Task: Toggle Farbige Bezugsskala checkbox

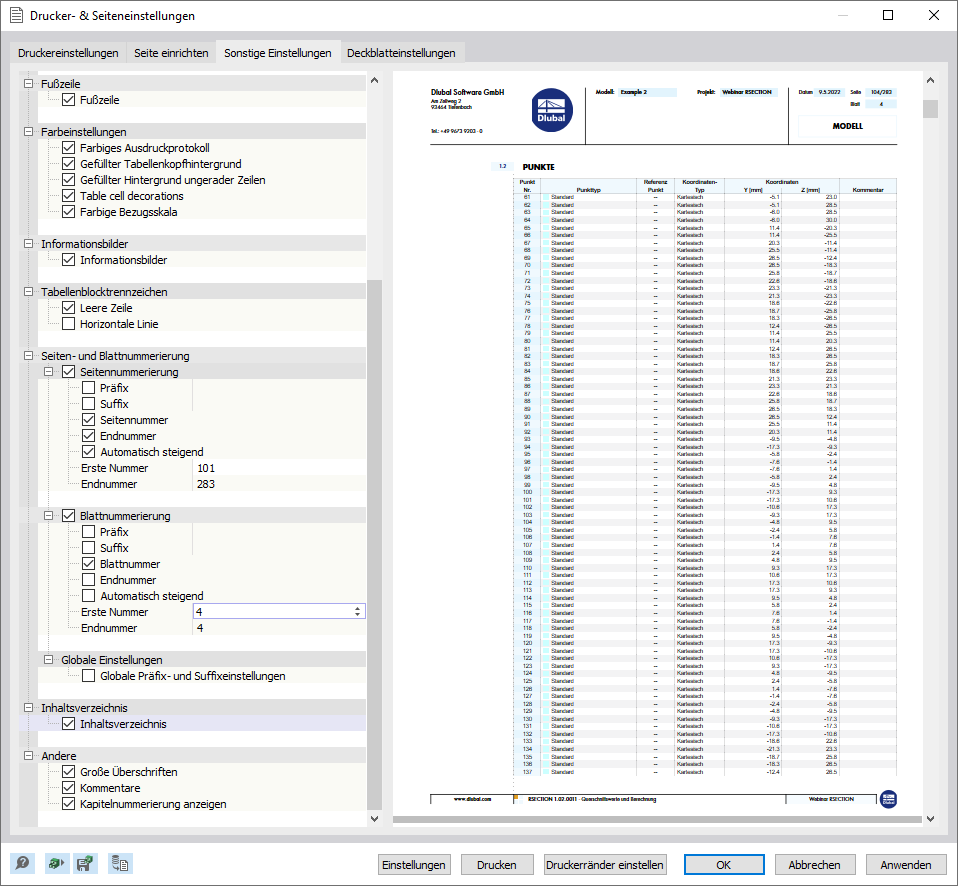Action: [68, 212]
